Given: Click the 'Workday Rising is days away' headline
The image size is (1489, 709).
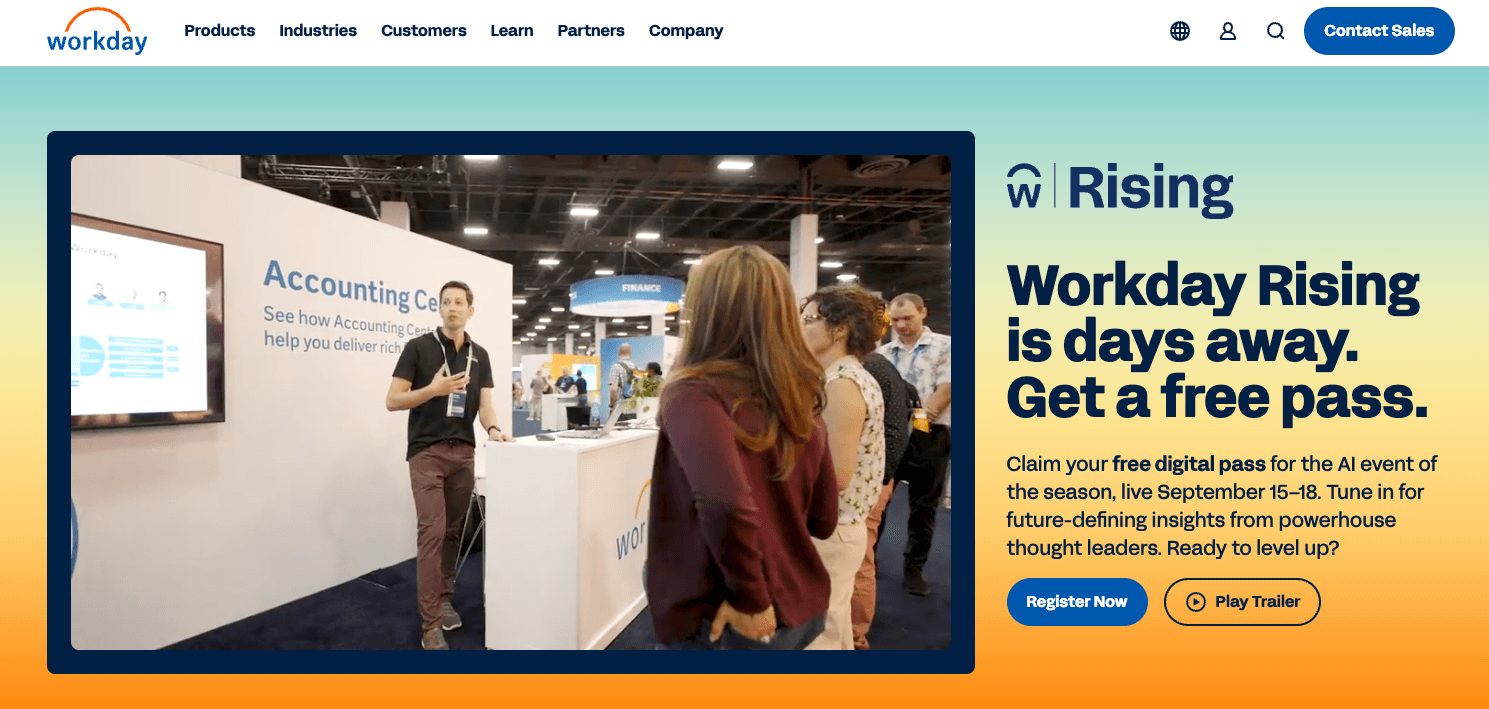Looking at the screenshot, I should 1217,342.
